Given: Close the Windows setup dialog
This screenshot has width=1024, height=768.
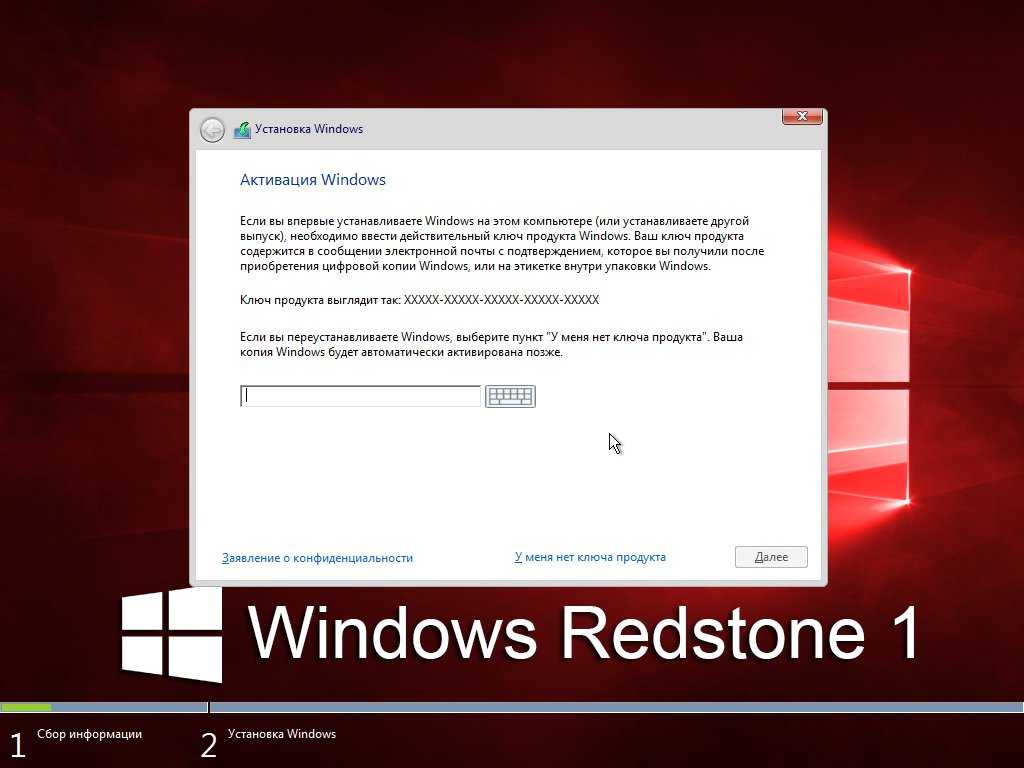Looking at the screenshot, I should (802, 116).
